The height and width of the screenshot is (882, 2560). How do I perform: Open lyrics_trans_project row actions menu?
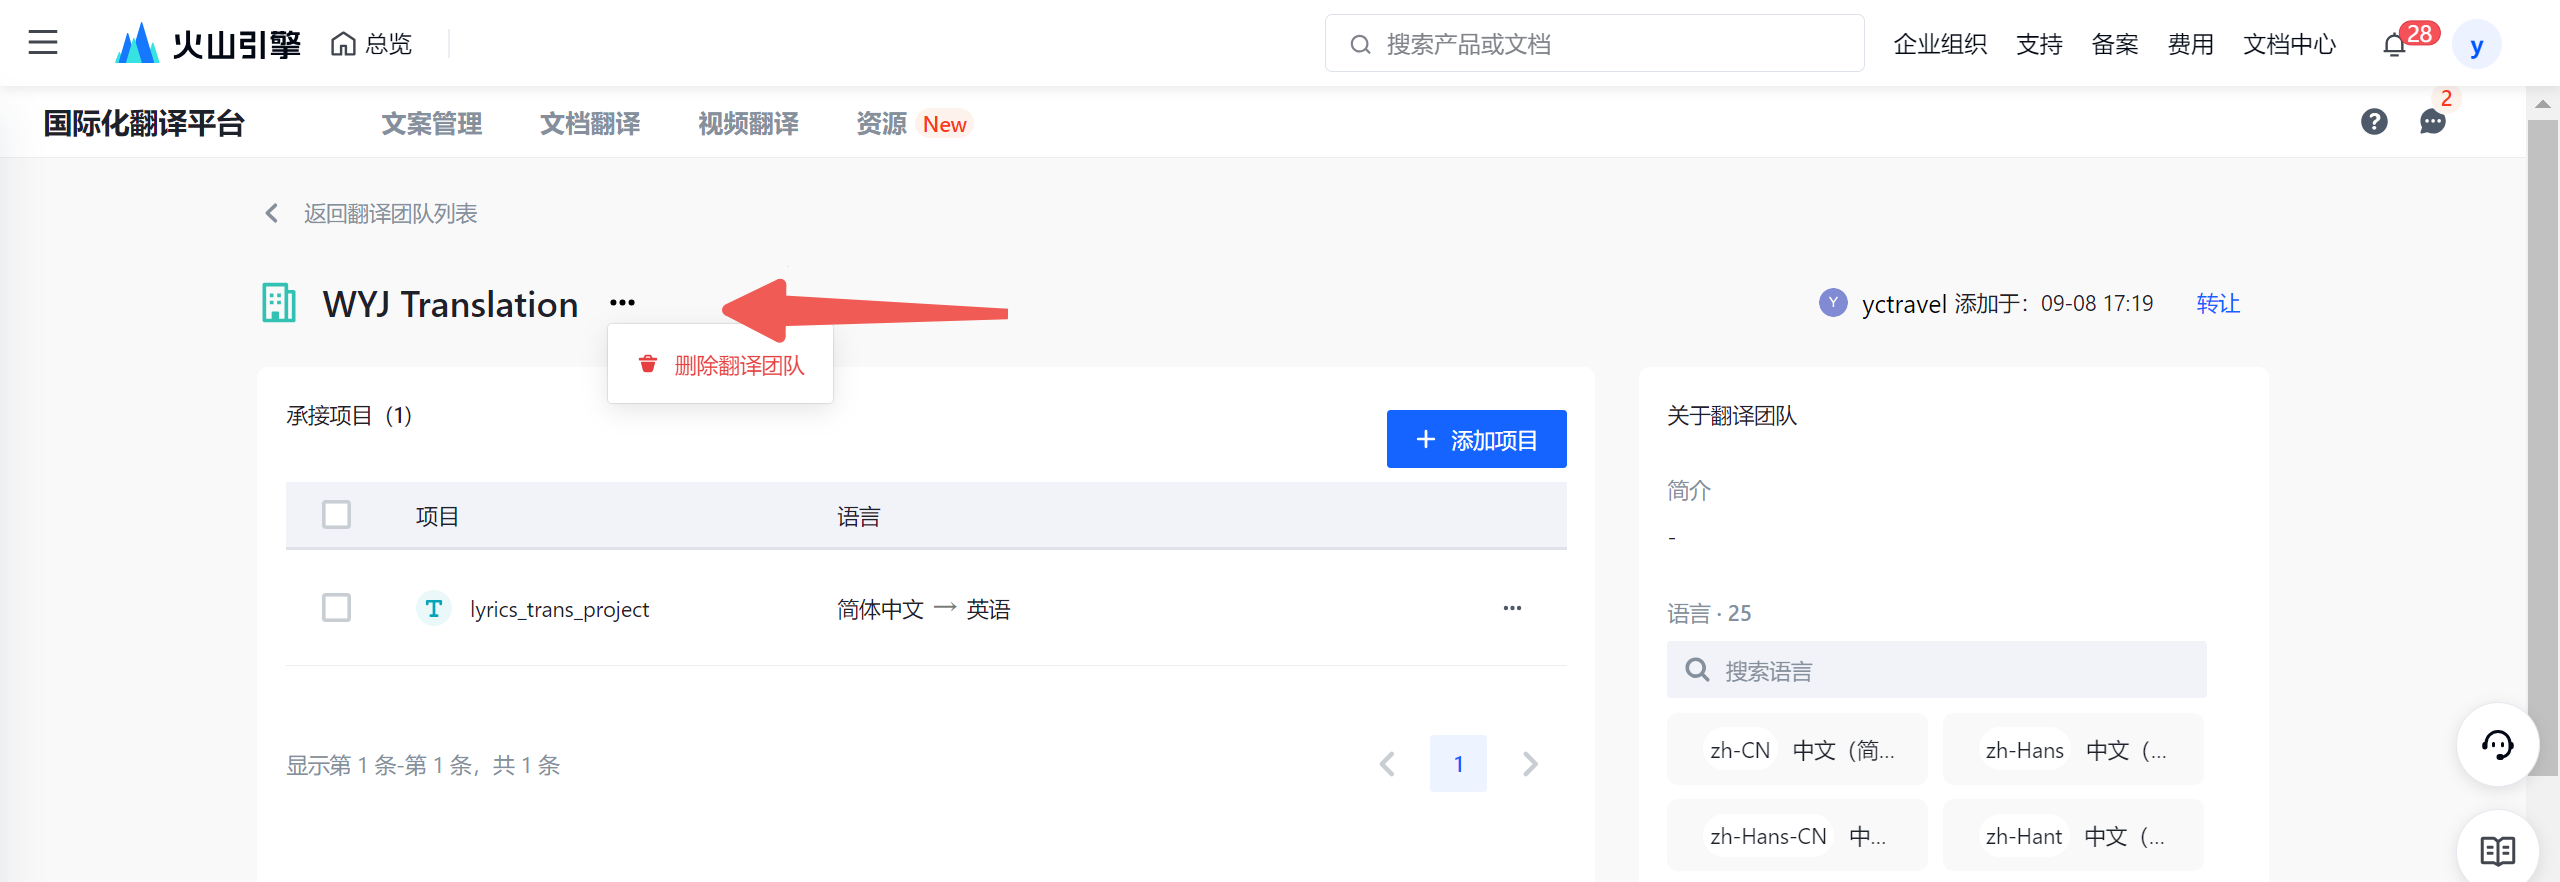1512,608
